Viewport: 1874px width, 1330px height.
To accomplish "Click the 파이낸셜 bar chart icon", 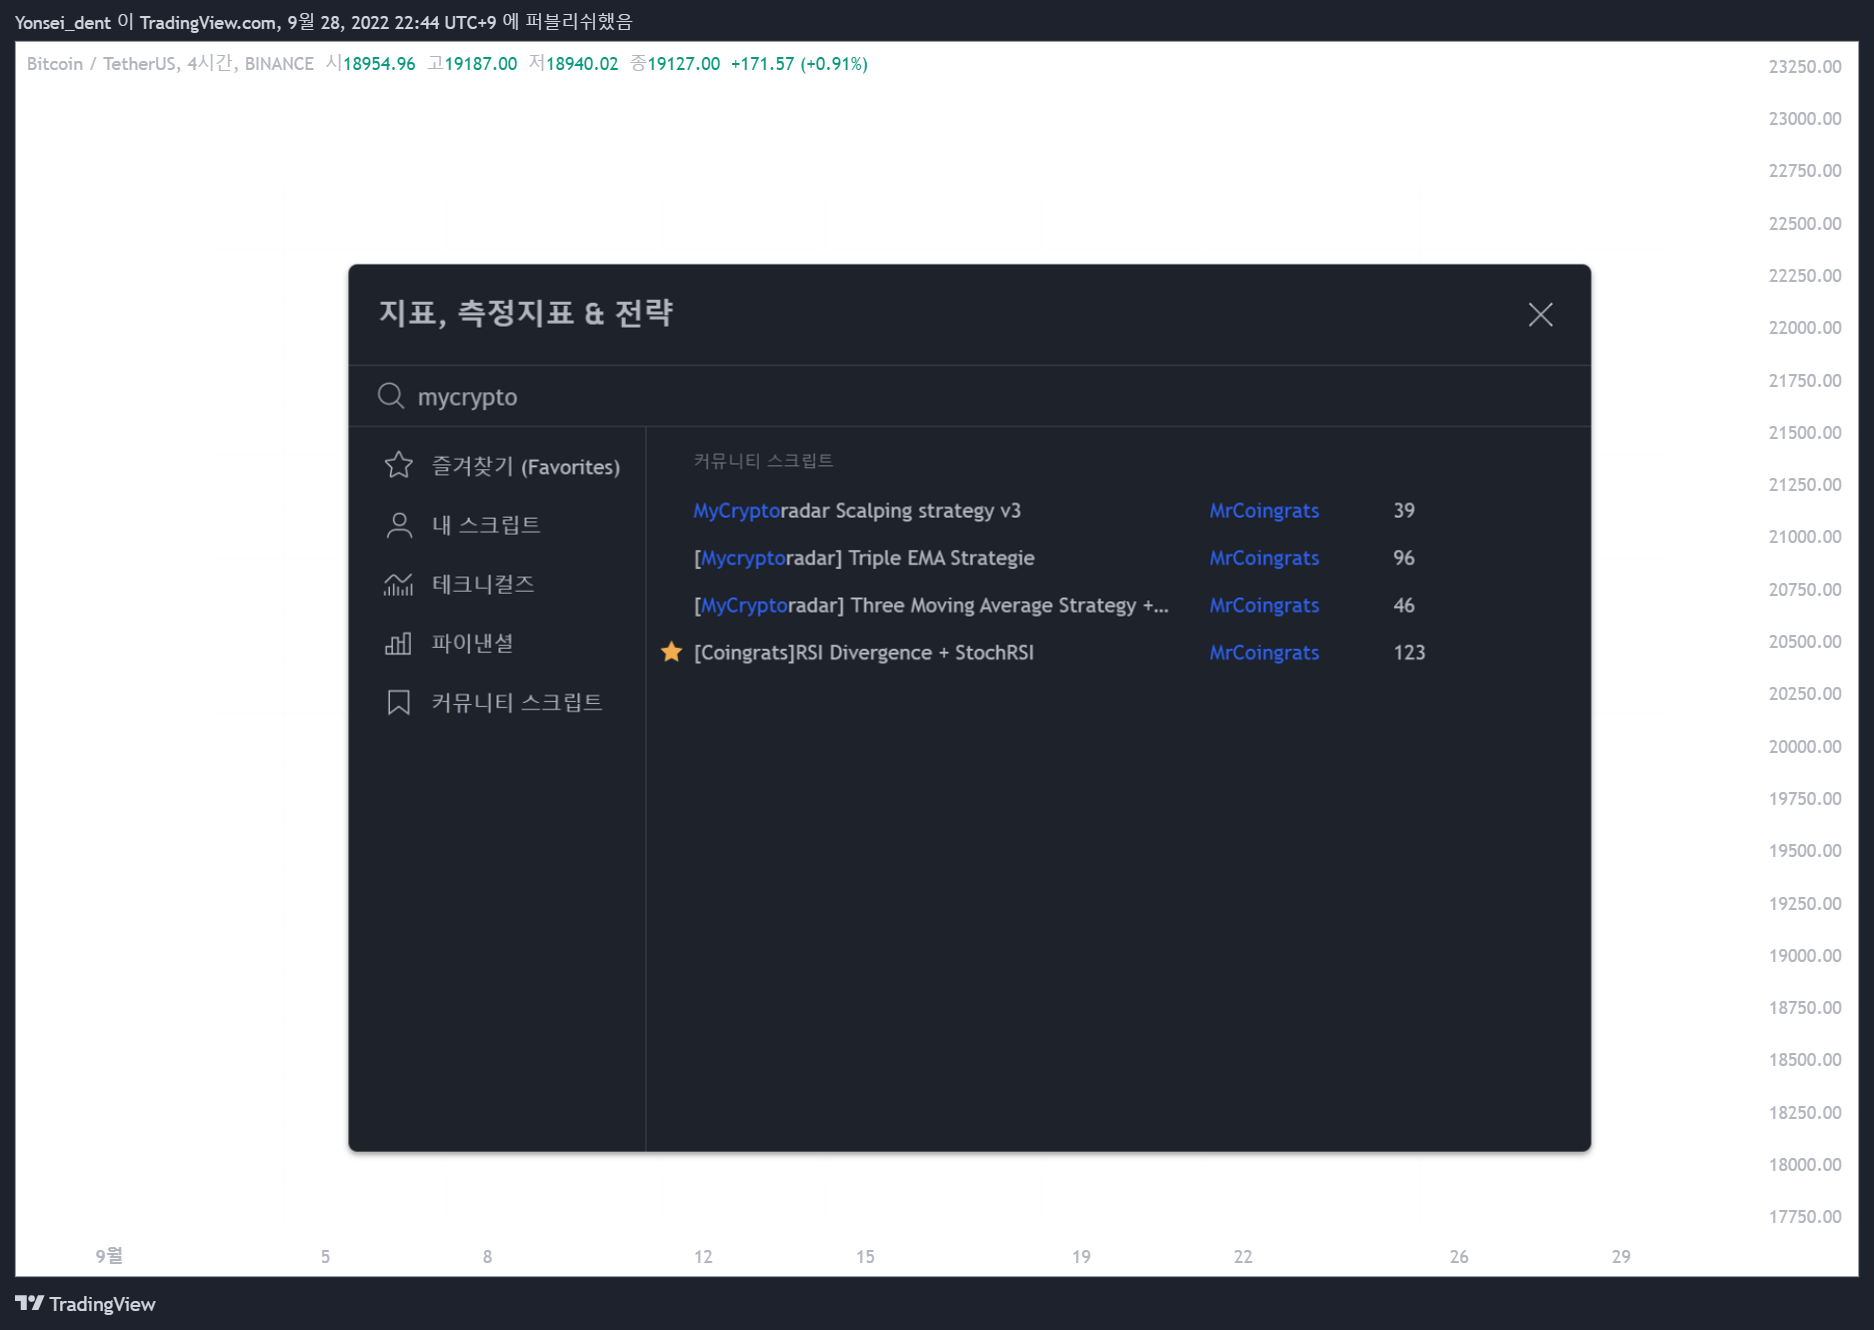I will tap(398, 643).
